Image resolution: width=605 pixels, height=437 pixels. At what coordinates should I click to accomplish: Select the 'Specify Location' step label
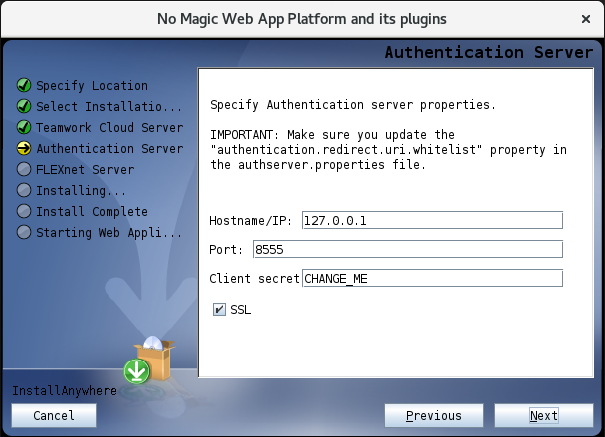pos(92,86)
